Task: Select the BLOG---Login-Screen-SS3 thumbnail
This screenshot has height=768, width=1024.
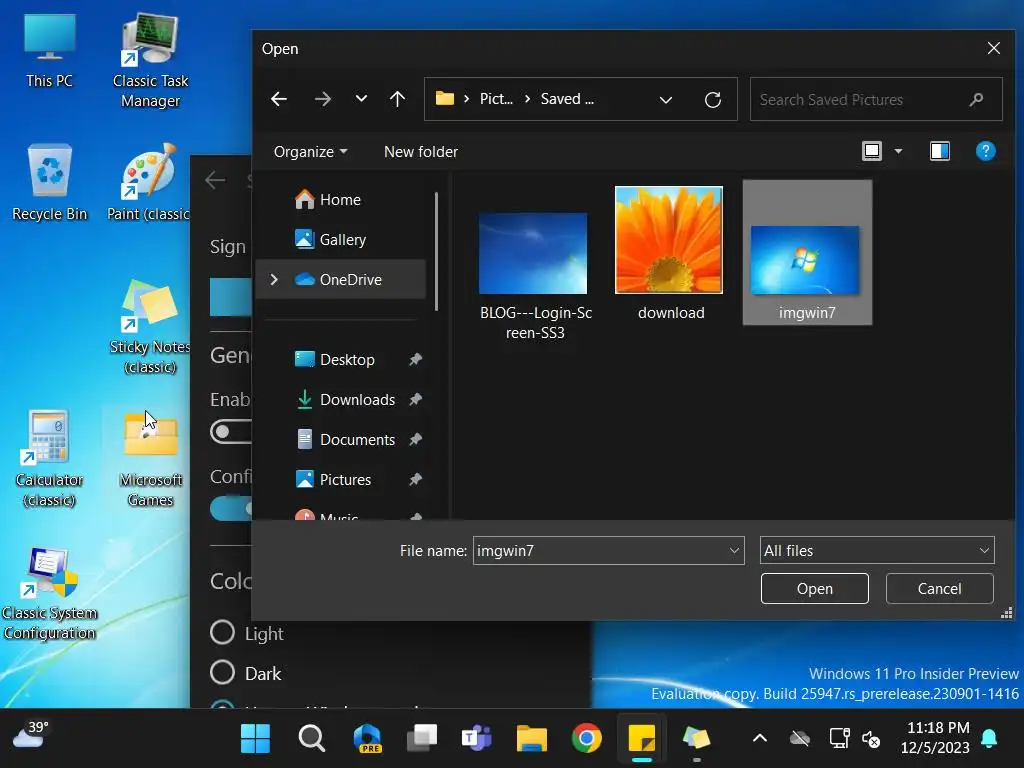Action: point(534,253)
